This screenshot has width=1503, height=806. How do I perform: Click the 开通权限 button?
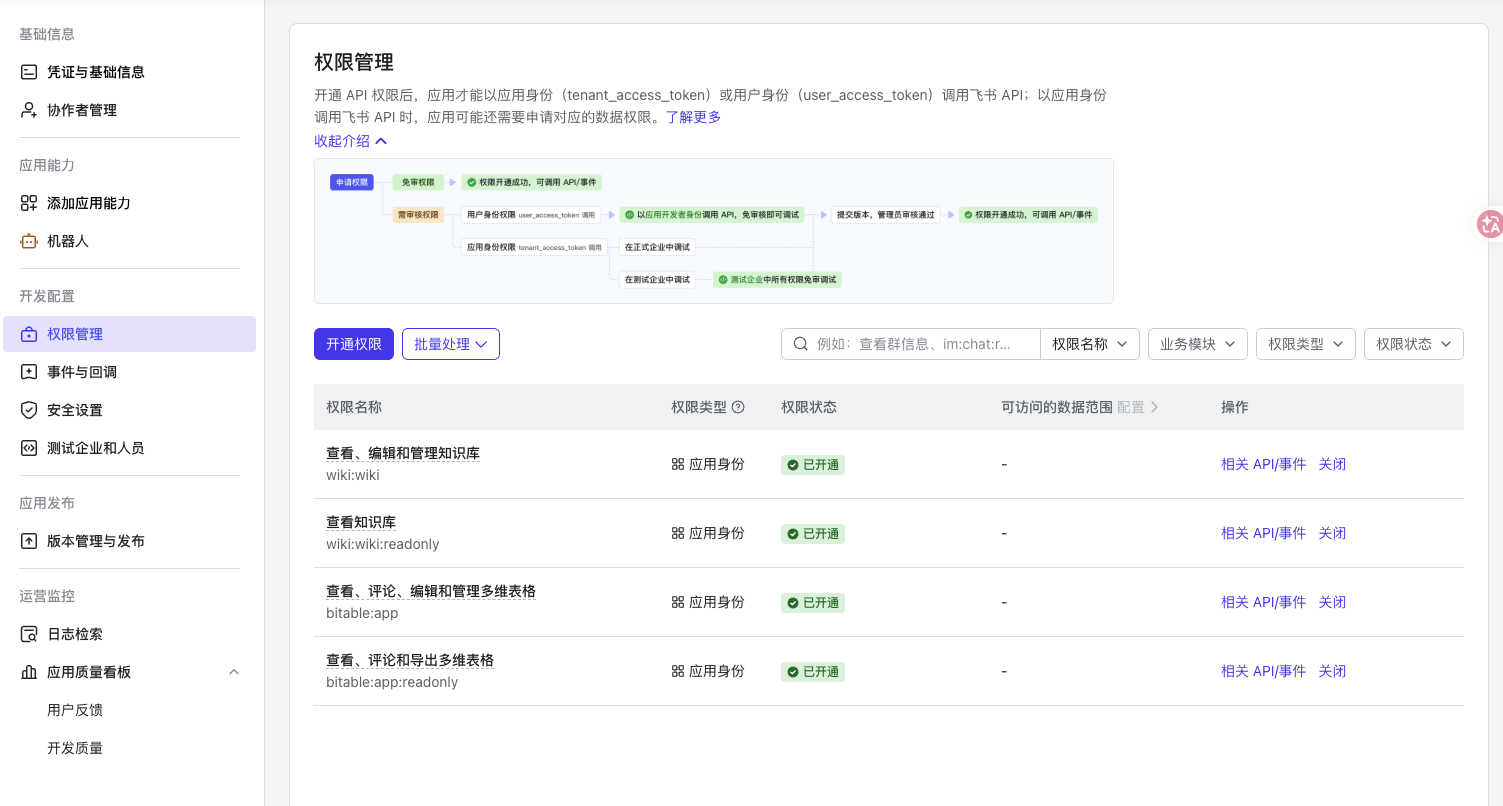[354, 344]
